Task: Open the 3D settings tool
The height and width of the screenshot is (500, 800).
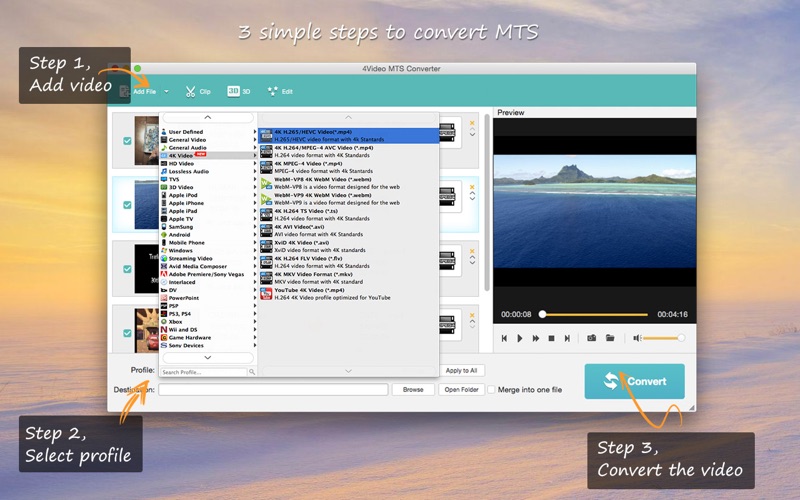Action: click(239, 91)
